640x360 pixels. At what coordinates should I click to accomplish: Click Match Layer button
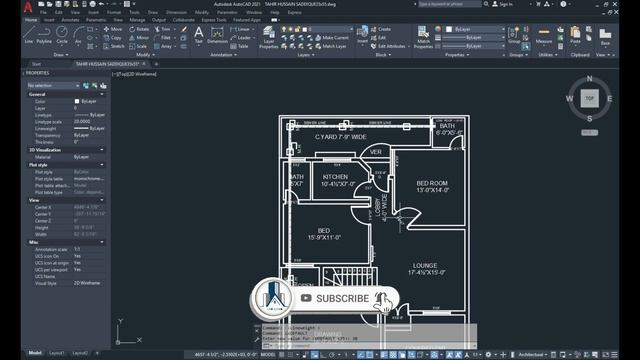(x=331, y=47)
